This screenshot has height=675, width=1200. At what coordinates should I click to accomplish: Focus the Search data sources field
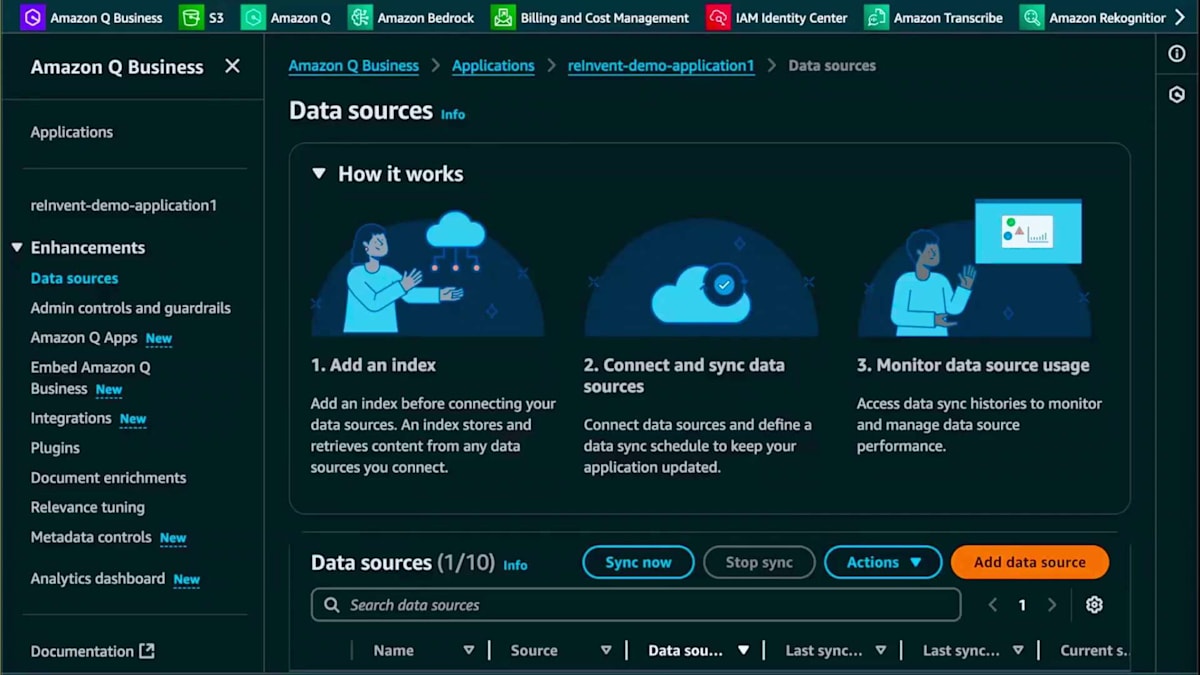[636, 605]
